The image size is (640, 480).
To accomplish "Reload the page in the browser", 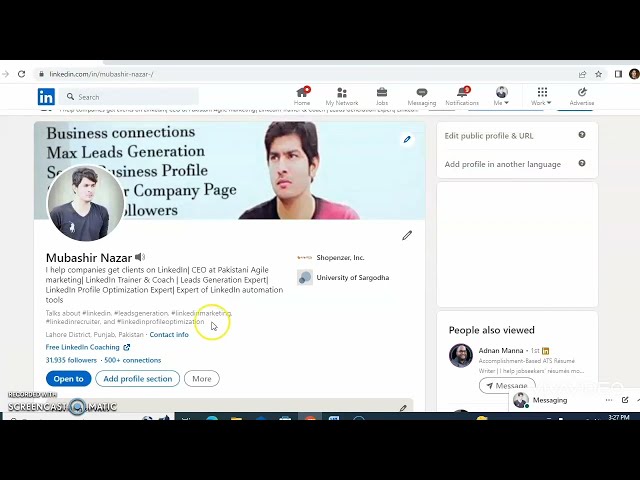I will click(x=22, y=74).
